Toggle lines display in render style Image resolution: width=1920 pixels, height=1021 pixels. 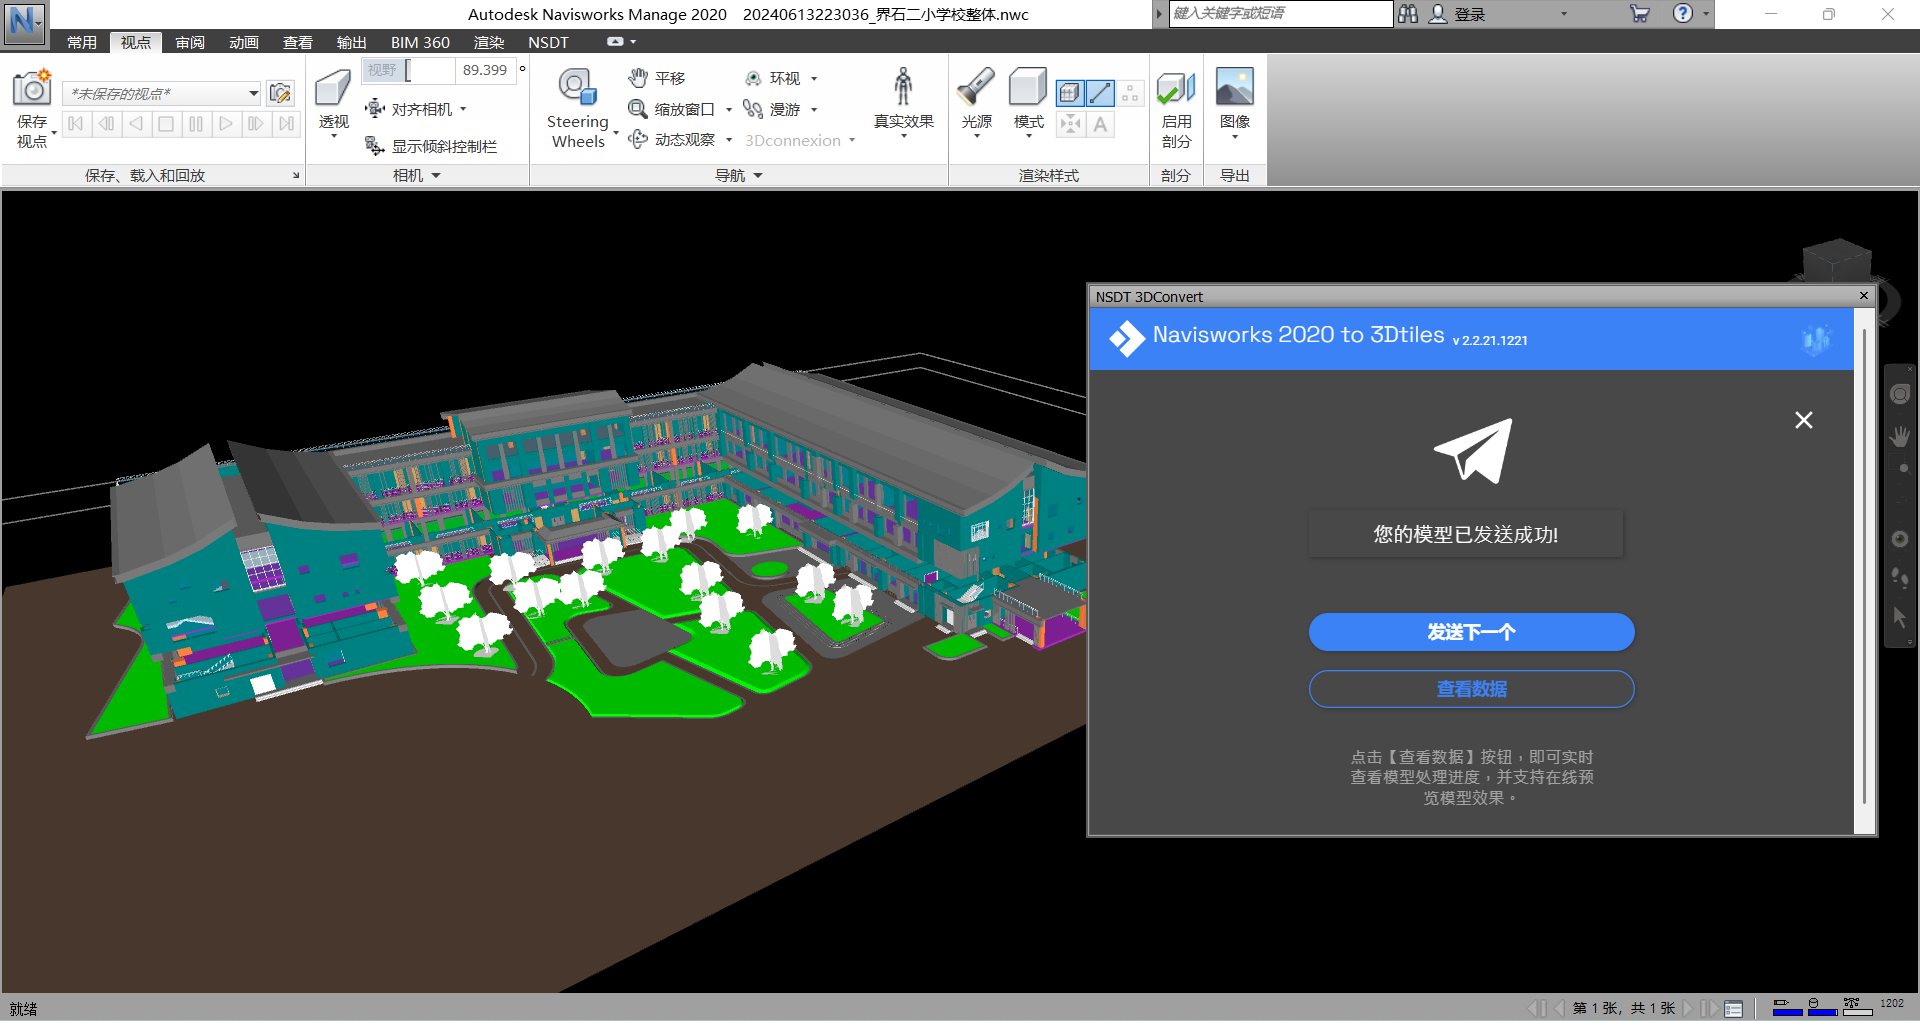click(1100, 93)
